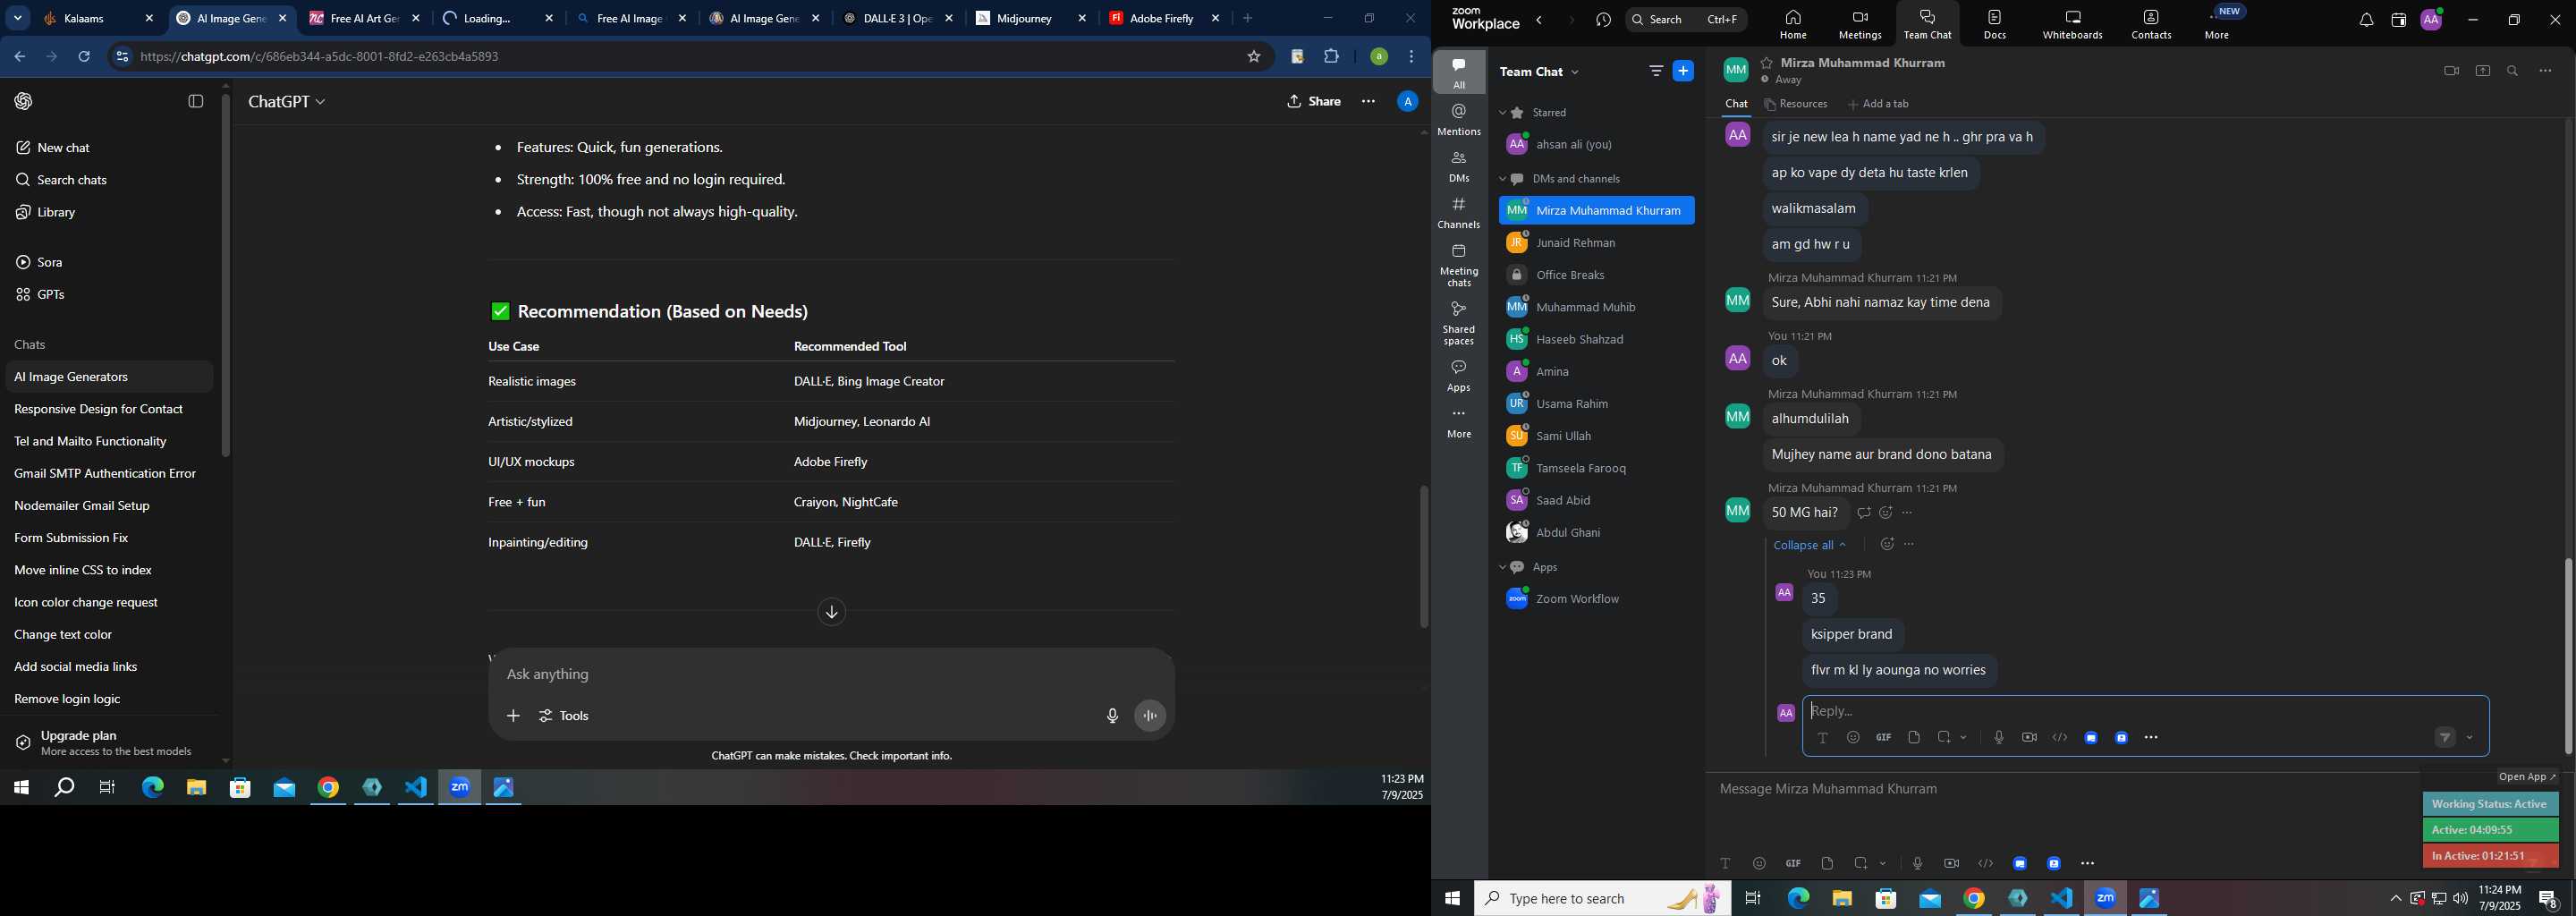Collapse the Apps section in Team Chat
This screenshot has width=2576, height=916.
pyautogui.click(x=1502, y=567)
